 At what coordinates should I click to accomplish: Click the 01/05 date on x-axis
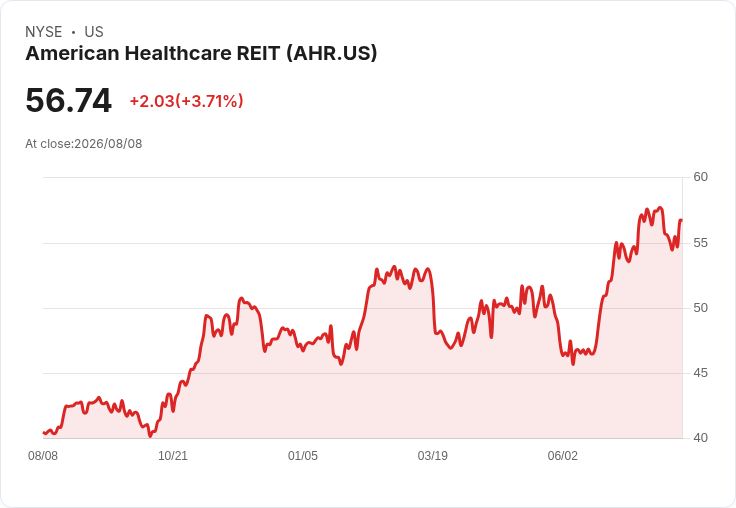click(303, 456)
